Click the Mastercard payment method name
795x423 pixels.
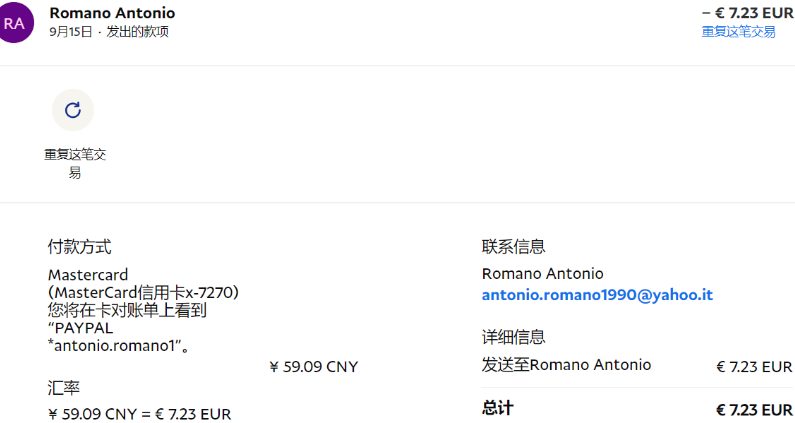[88, 275]
